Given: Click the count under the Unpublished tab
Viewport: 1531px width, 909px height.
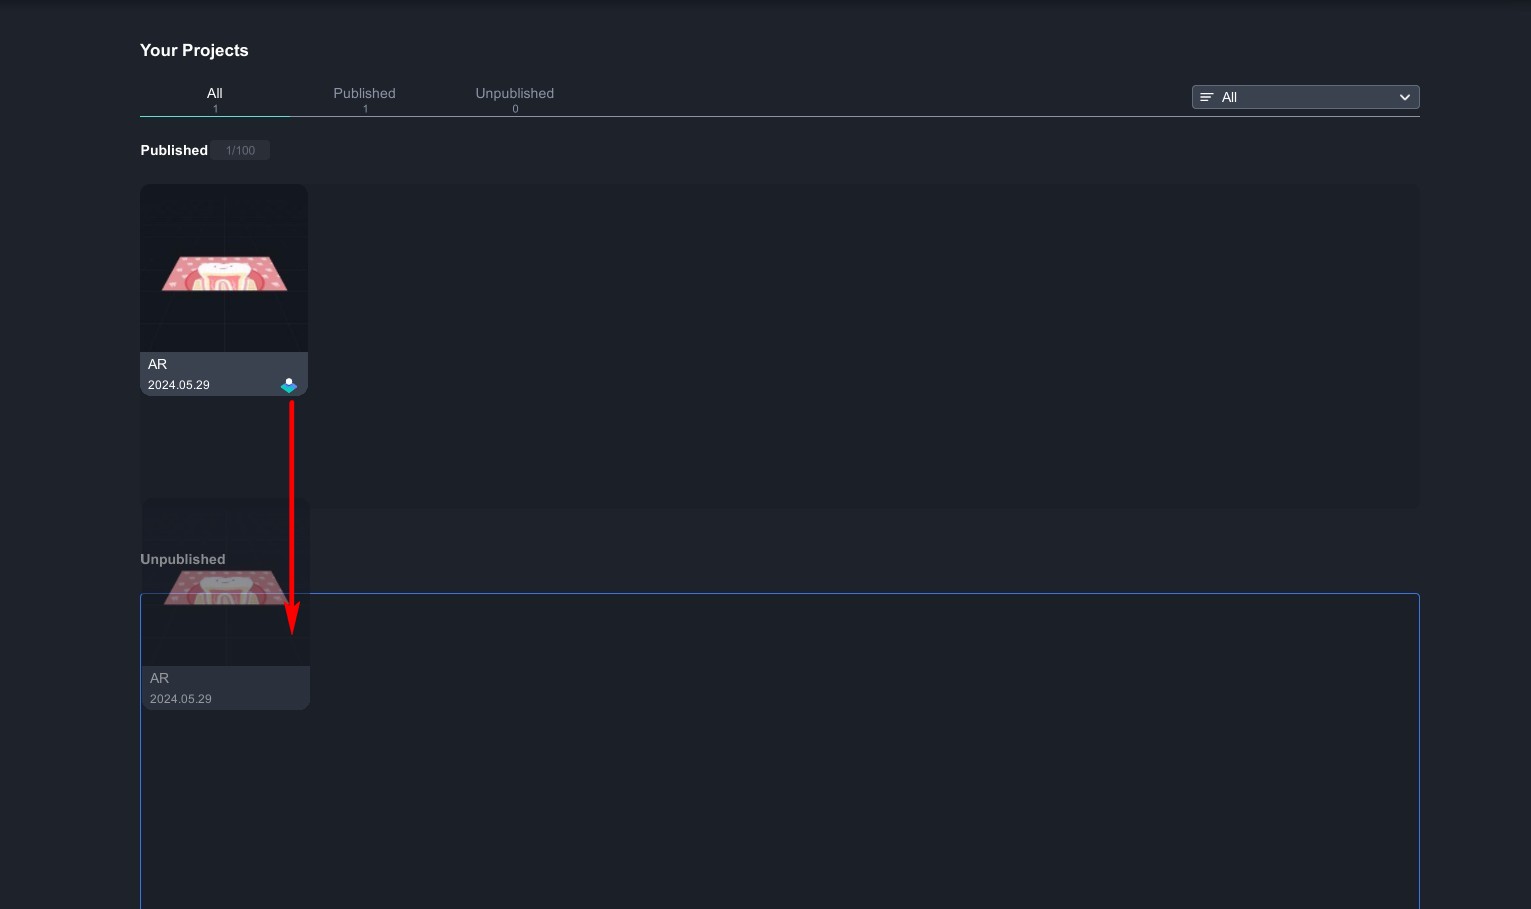Looking at the screenshot, I should pos(515,109).
